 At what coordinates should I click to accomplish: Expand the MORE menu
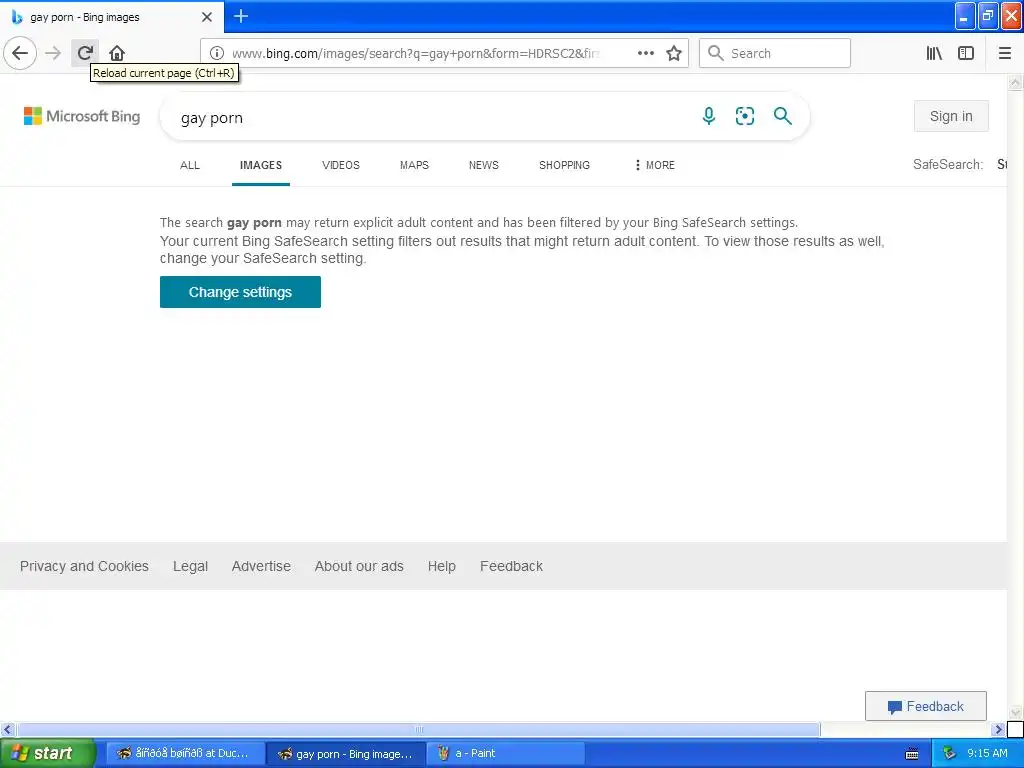[654, 165]
